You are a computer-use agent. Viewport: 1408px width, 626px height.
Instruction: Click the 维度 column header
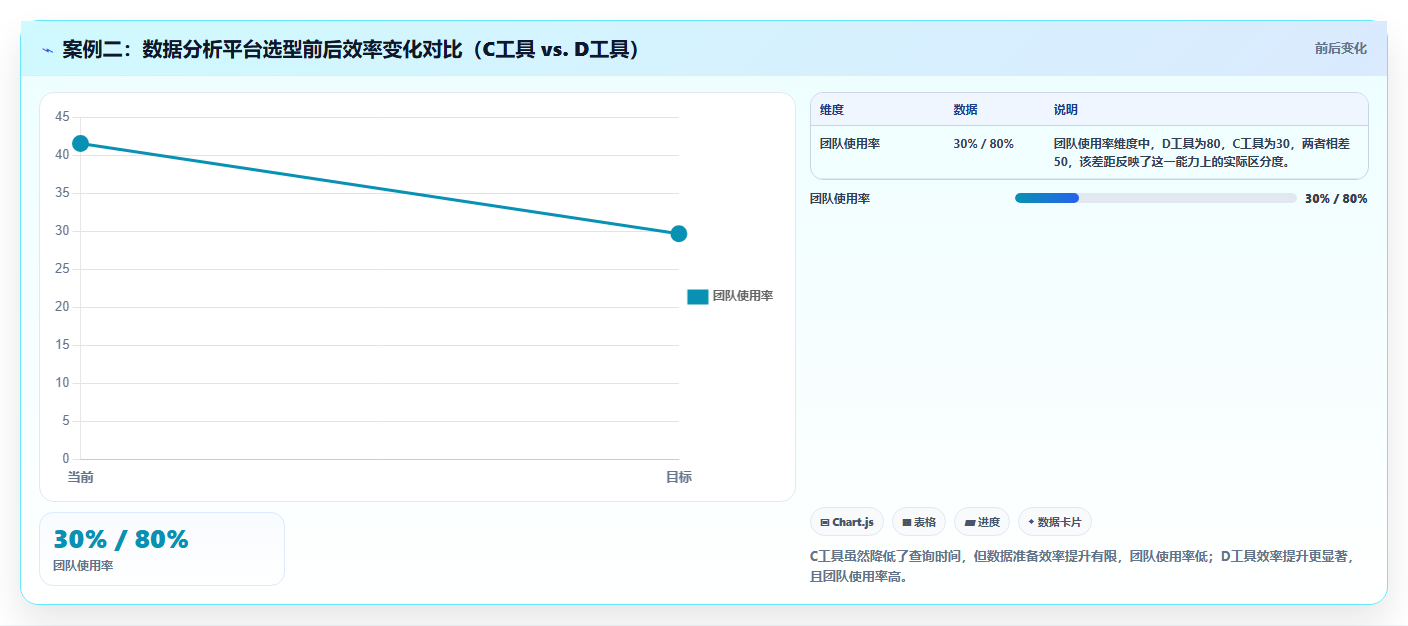point(832,110)
